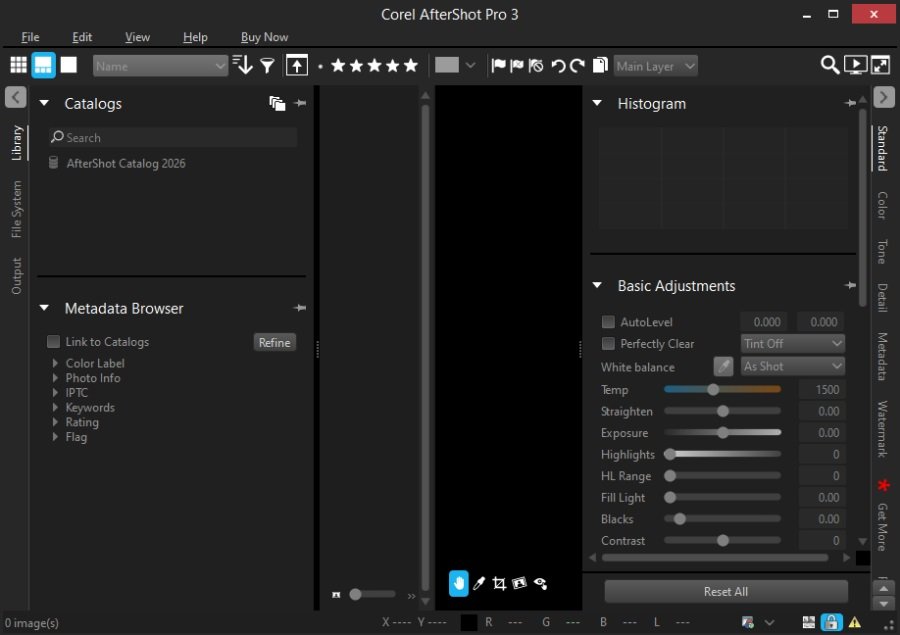The image size is (900, 635).
Task: Expand the Photo Info tree node
Action: tap(55, 378)
